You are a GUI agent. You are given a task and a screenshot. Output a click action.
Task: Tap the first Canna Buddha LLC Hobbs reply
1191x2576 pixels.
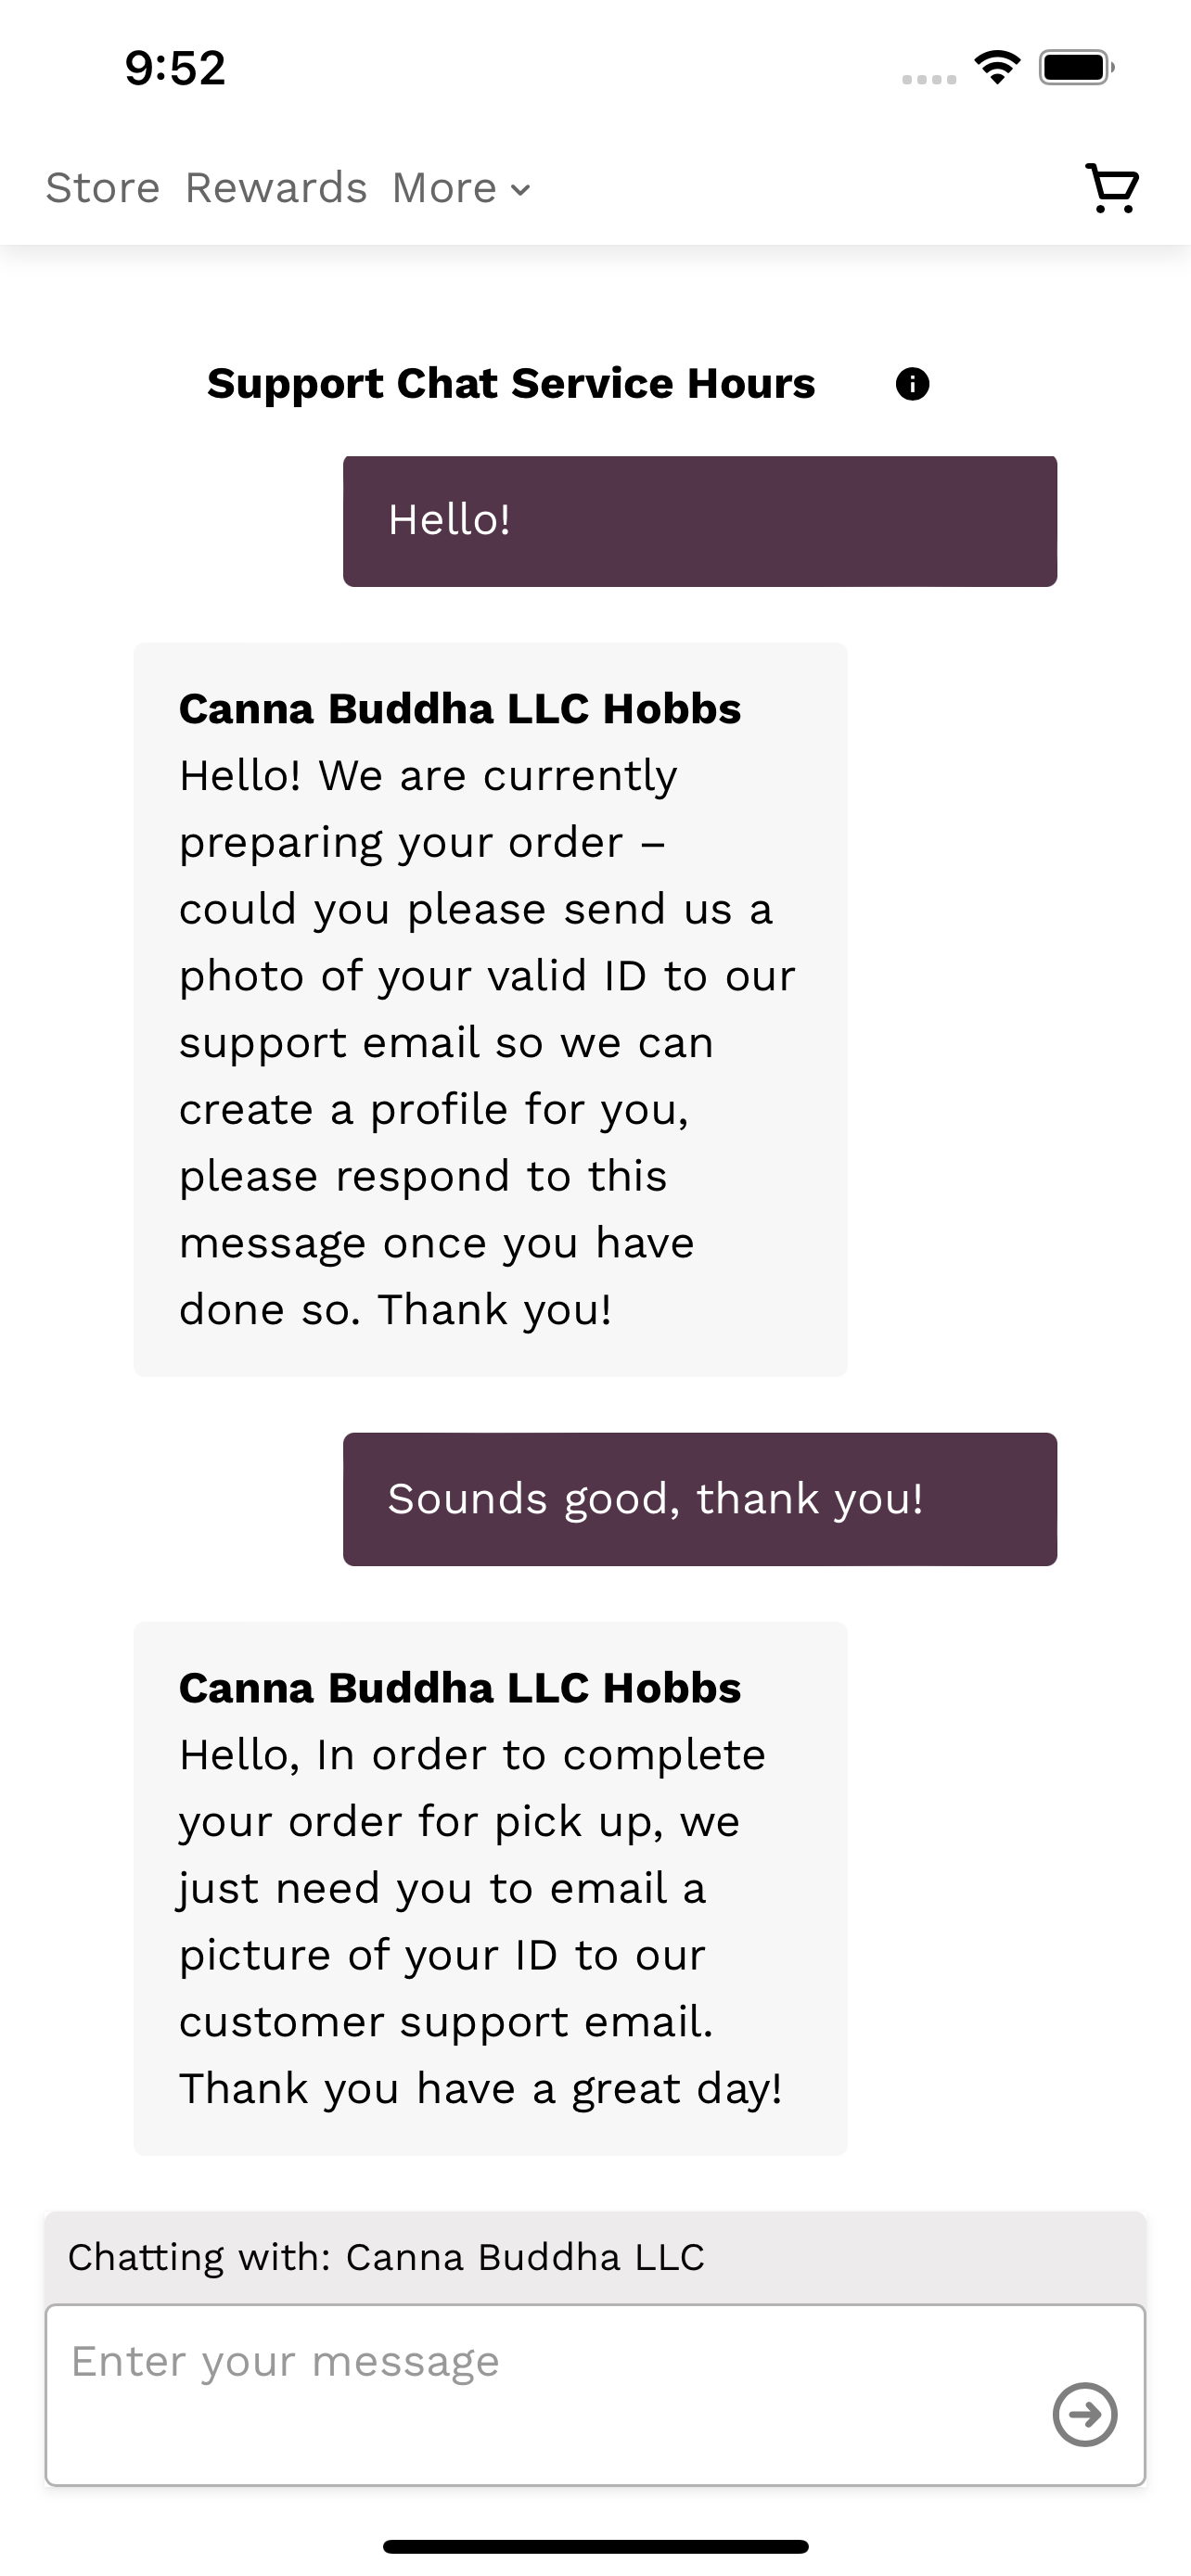point(491,1010)
